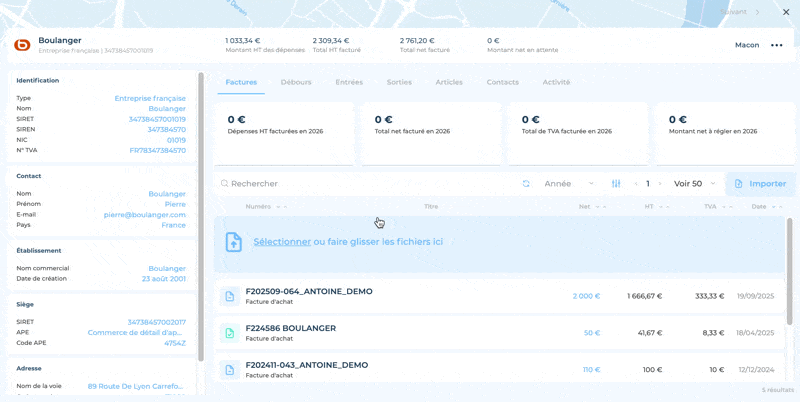Viewport: 800px width, 402px height.
Task: Click the 110 € net amount
Action: (591, 370)
